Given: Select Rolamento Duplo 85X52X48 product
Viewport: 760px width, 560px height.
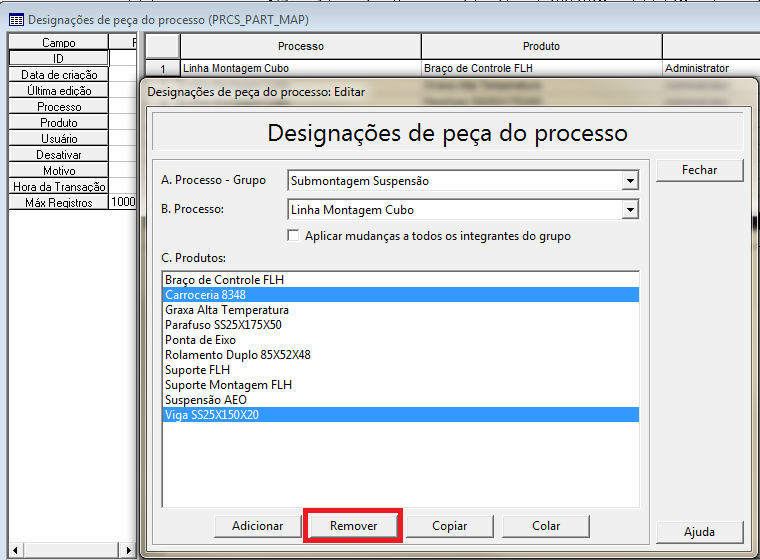Looking at the screenshot, I should tap(401, 355).
